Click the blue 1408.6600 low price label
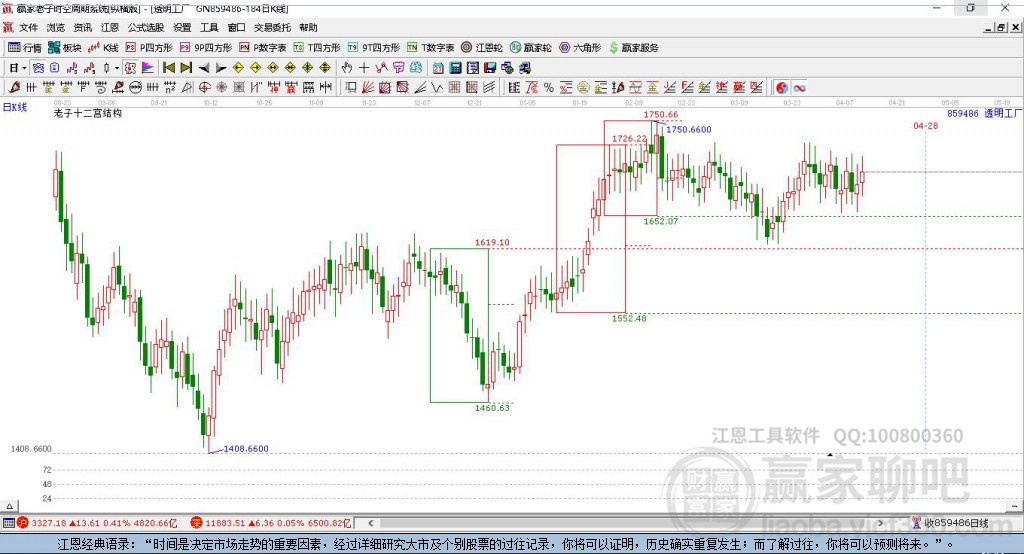Viewport: 1024px width, 554px height. coord(246,449)
